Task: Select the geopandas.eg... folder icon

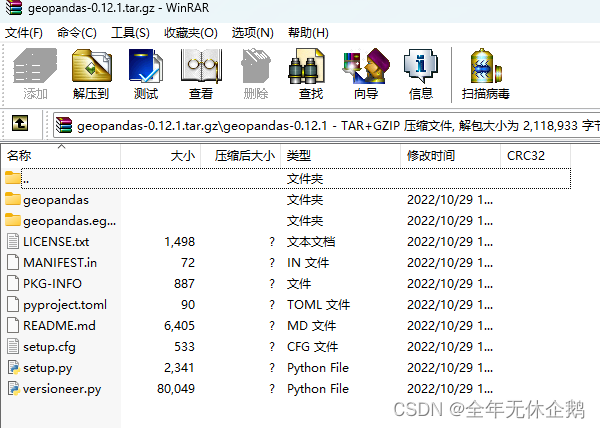Action: 13,220
